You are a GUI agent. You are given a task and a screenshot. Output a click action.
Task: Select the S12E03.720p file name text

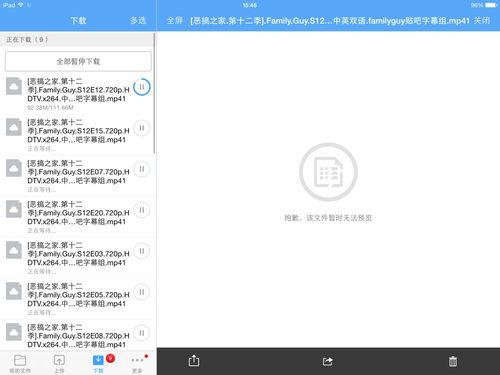78,254
